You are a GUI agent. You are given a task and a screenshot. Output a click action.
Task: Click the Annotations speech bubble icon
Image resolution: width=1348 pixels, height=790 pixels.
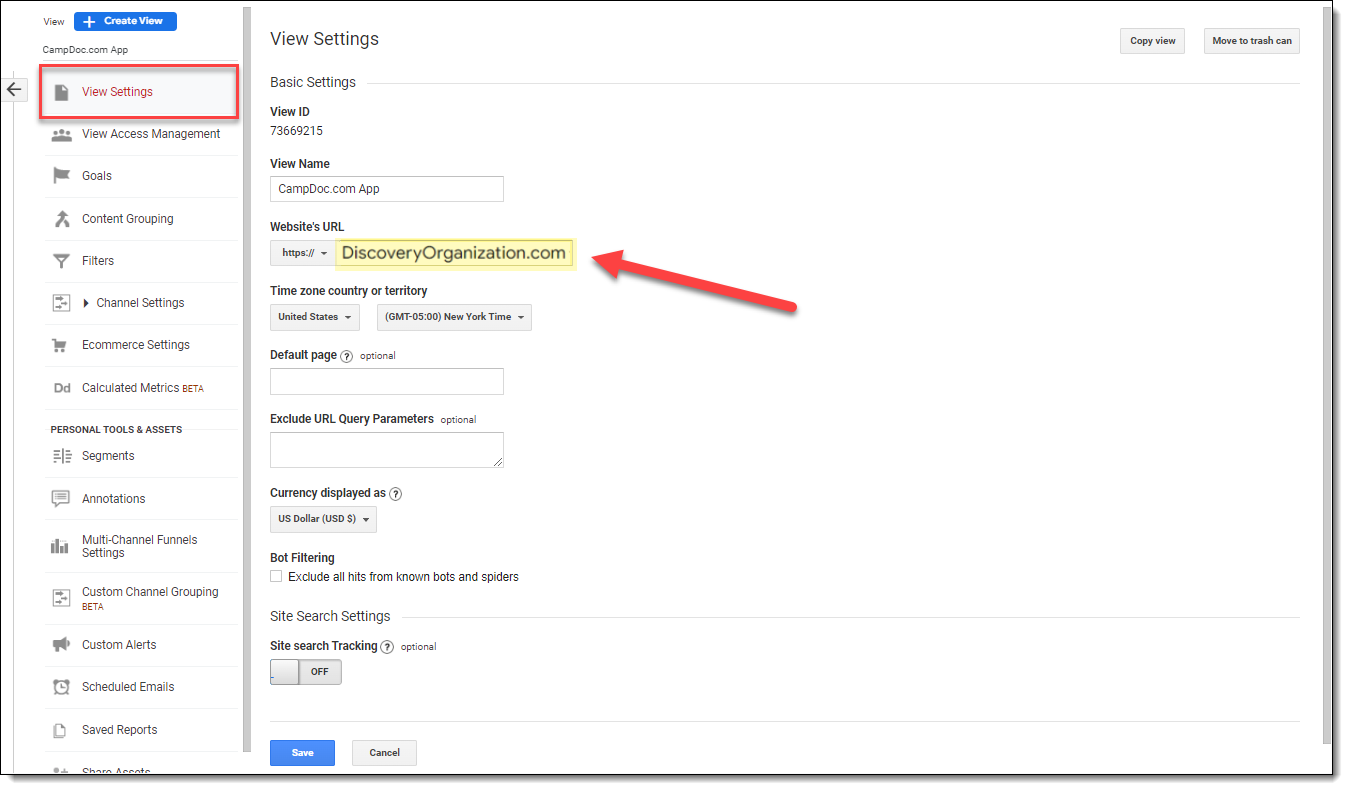(x=61, y=499)
